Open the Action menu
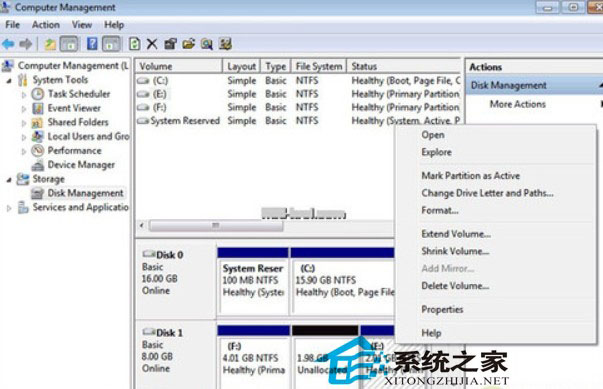Viewport: 603px width, 389px height. pyautogui.click(x=46, y=25)
